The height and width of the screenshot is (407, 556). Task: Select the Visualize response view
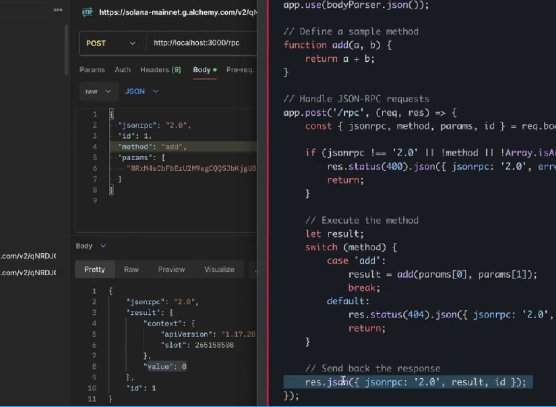click(x=219, y=269)
